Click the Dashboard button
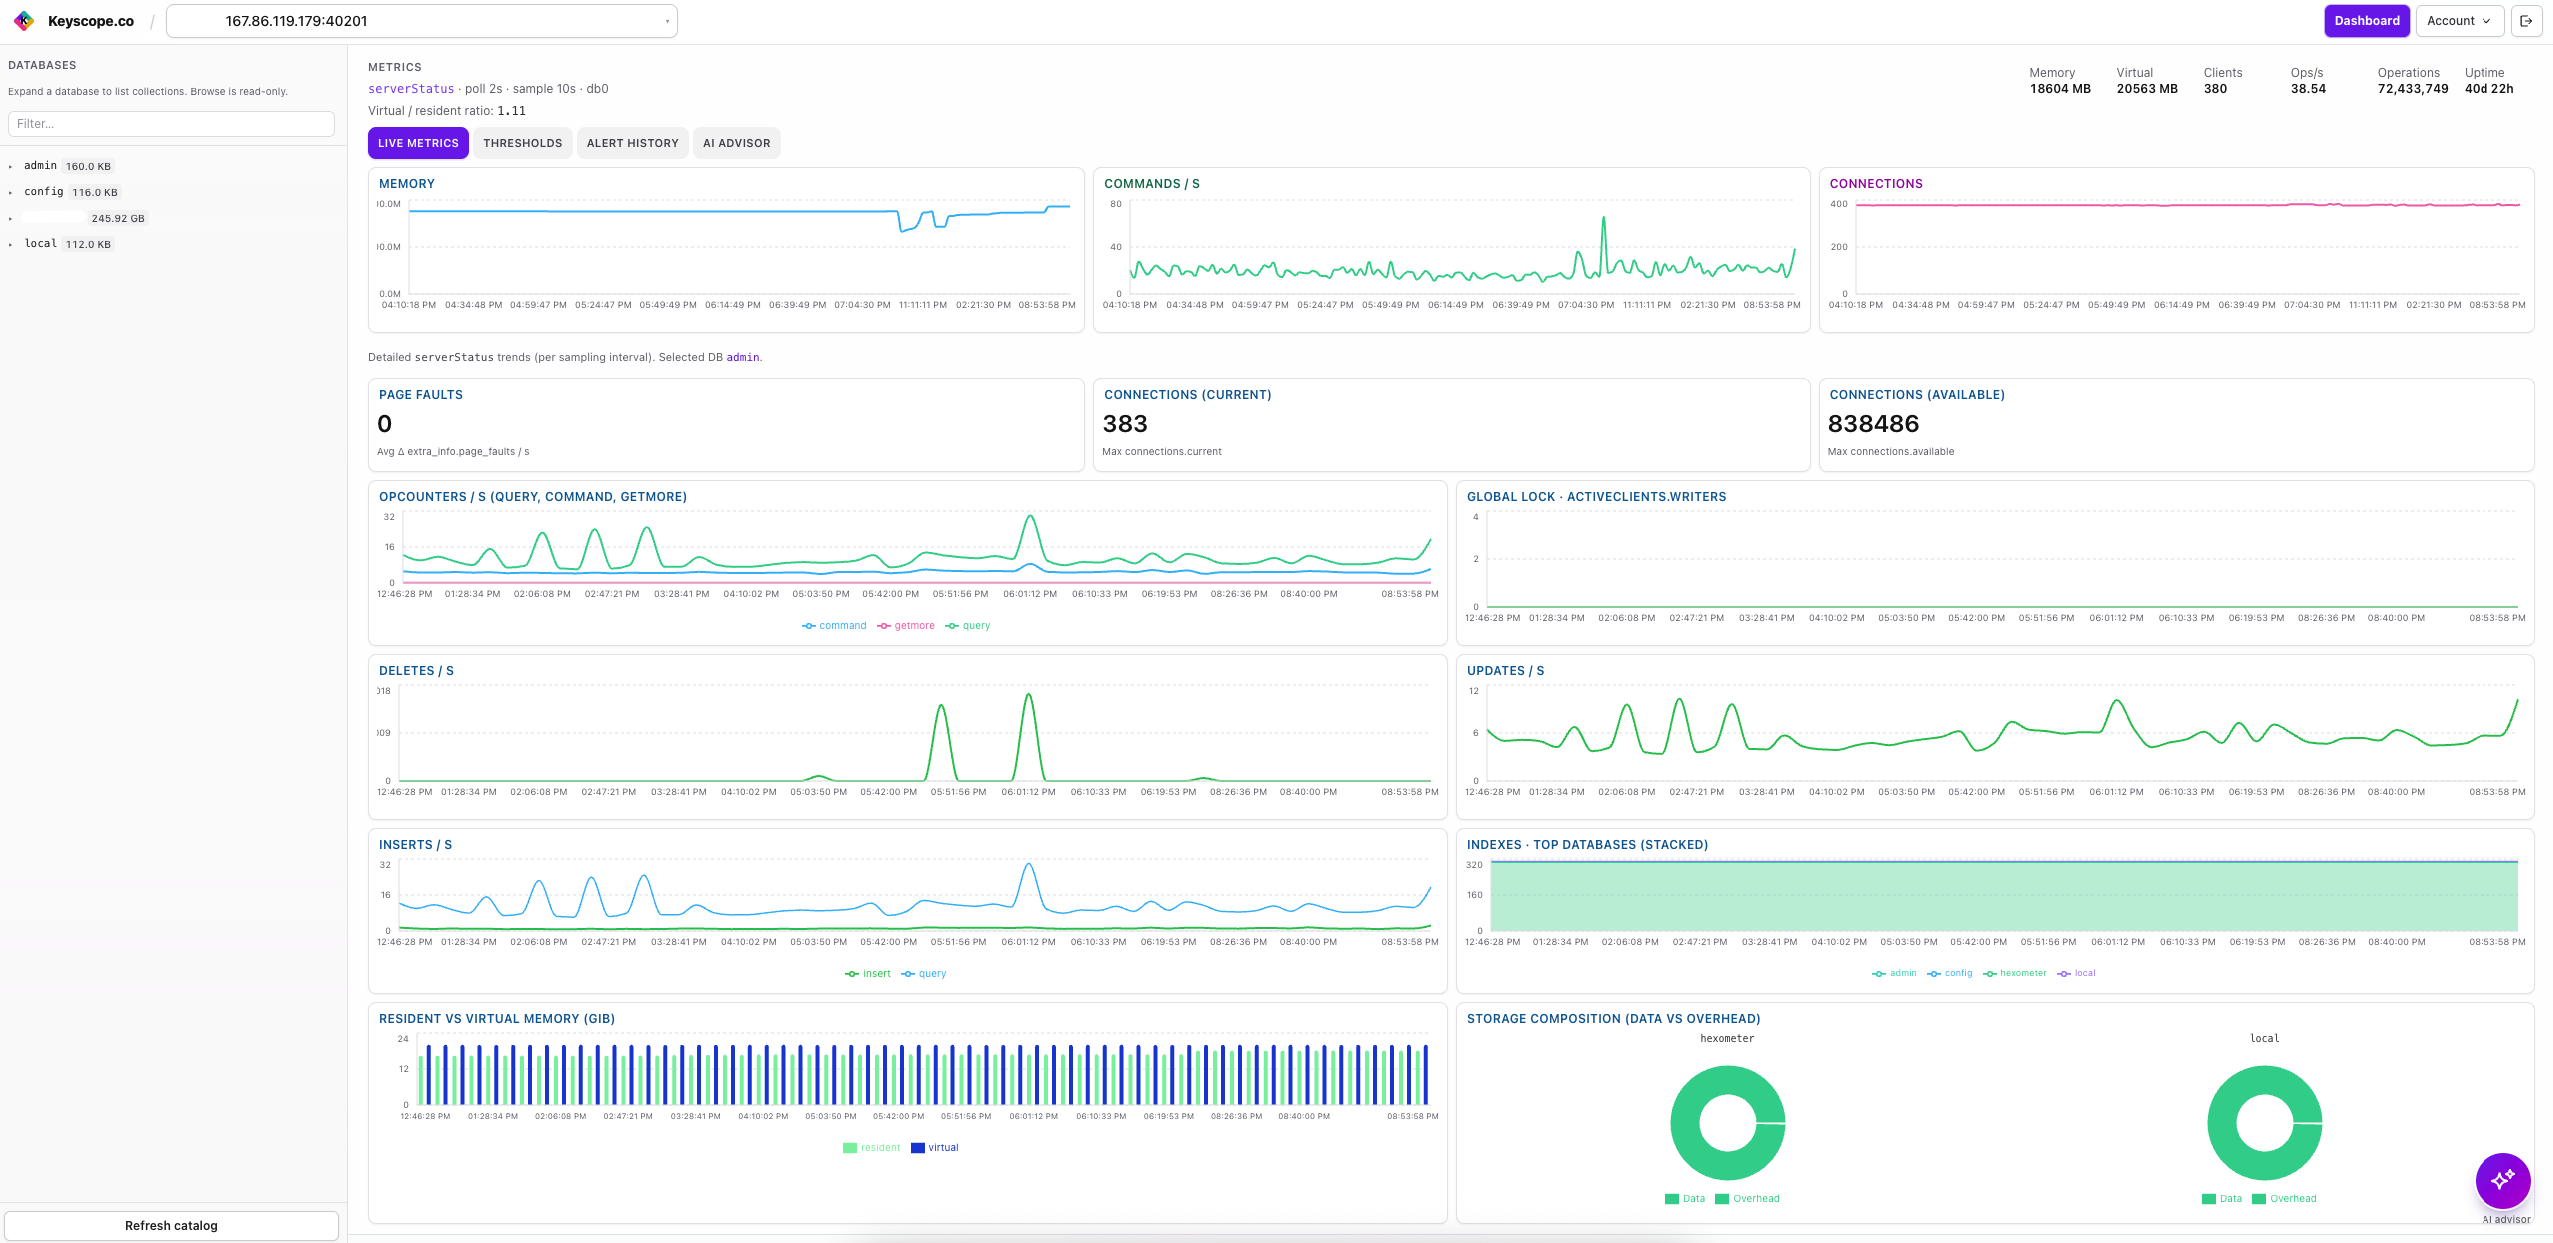Viewport: 2553px width, 1243px height. coord(2366,21)
